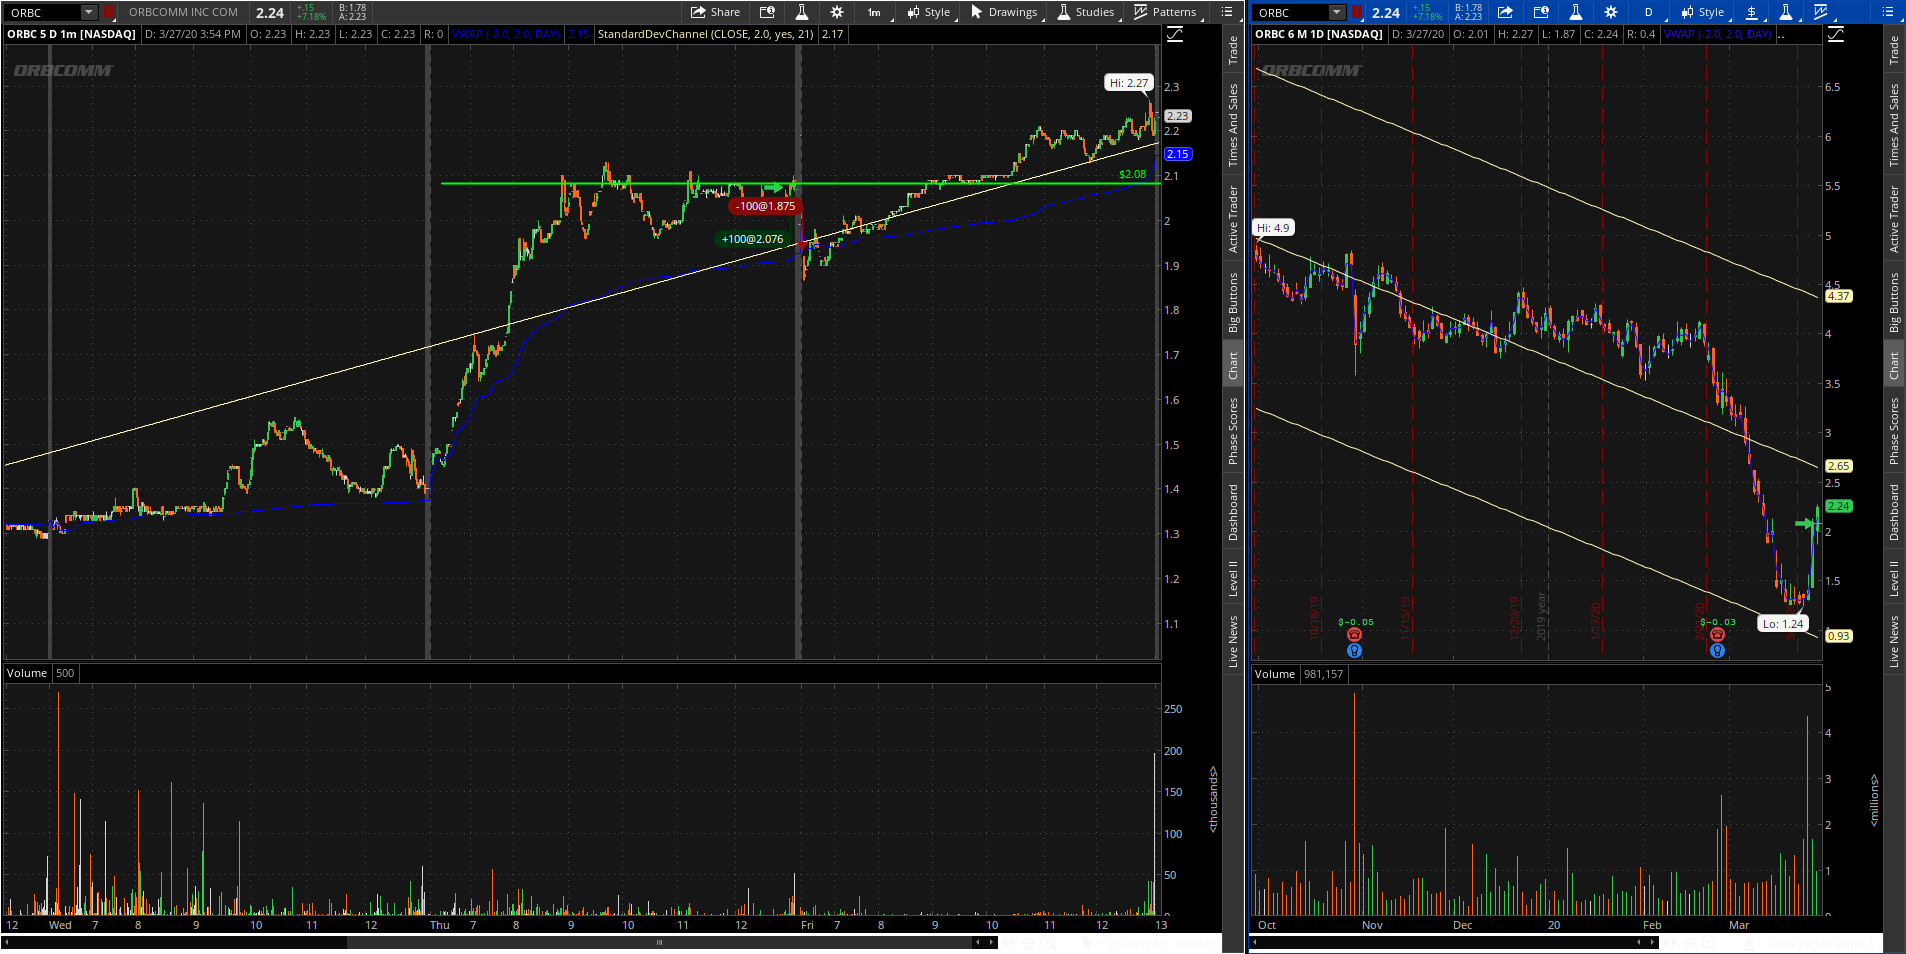1906x954 pixels.
Task: Open chart settings gear in right chart toolbar
Action: tap(1611, 12)
